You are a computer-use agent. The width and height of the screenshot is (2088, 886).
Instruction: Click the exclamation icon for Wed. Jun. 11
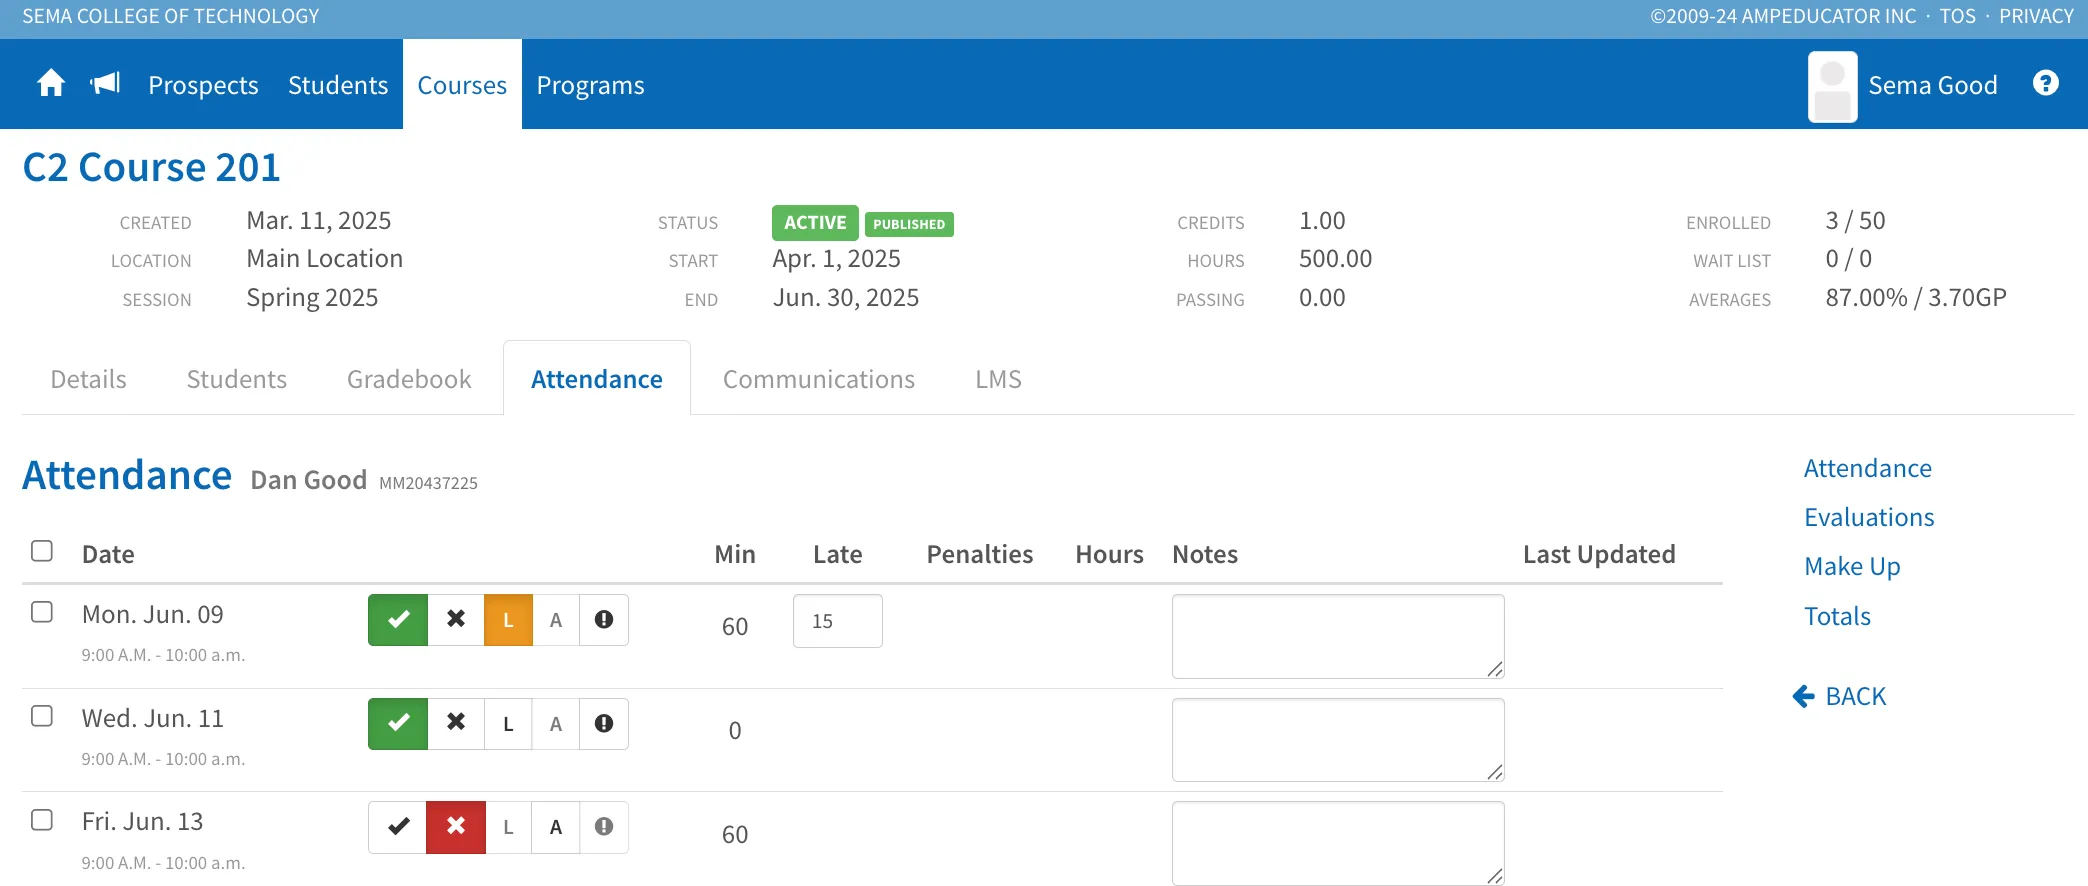pos(604,724)
